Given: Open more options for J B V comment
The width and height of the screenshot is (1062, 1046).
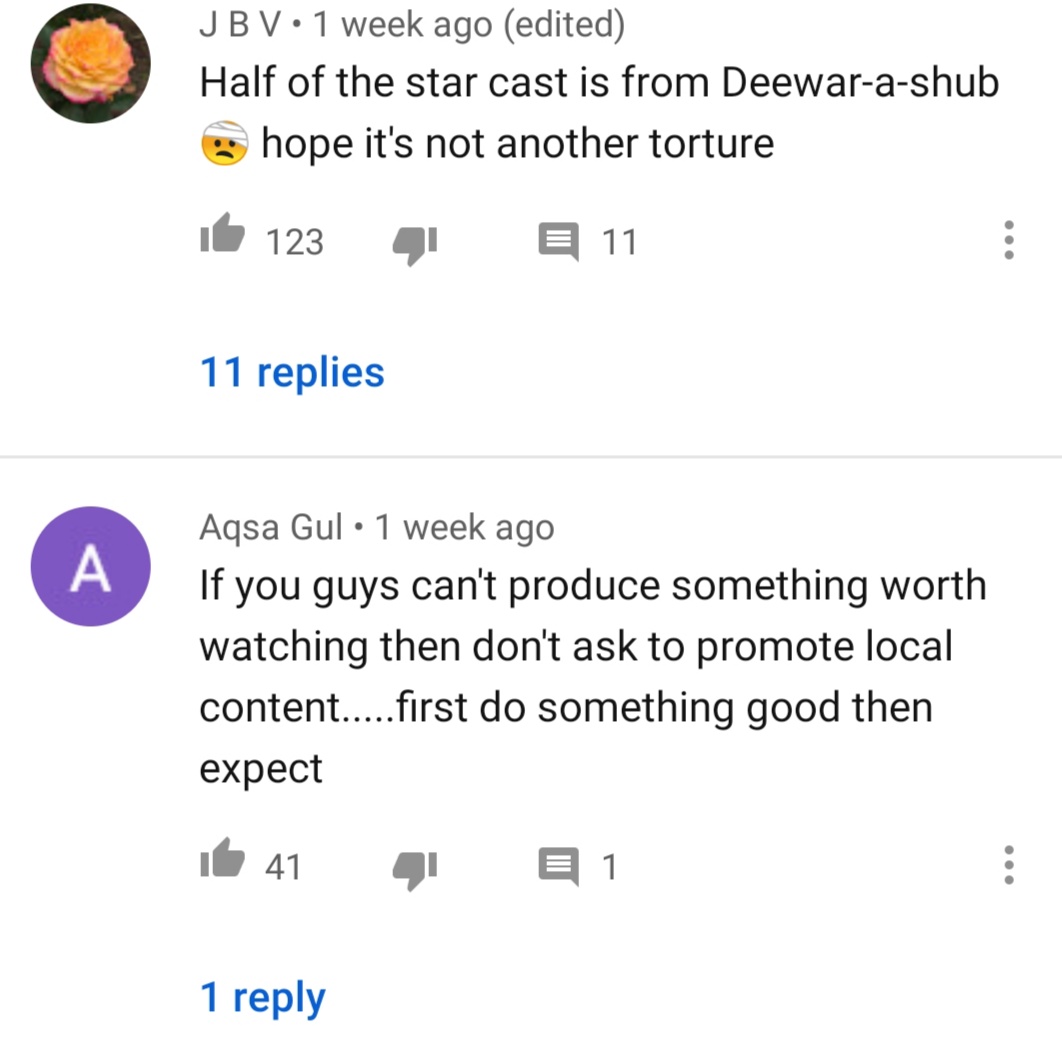Looking at the screenshot, I should pyautogui.click(x=1008, y=240).
